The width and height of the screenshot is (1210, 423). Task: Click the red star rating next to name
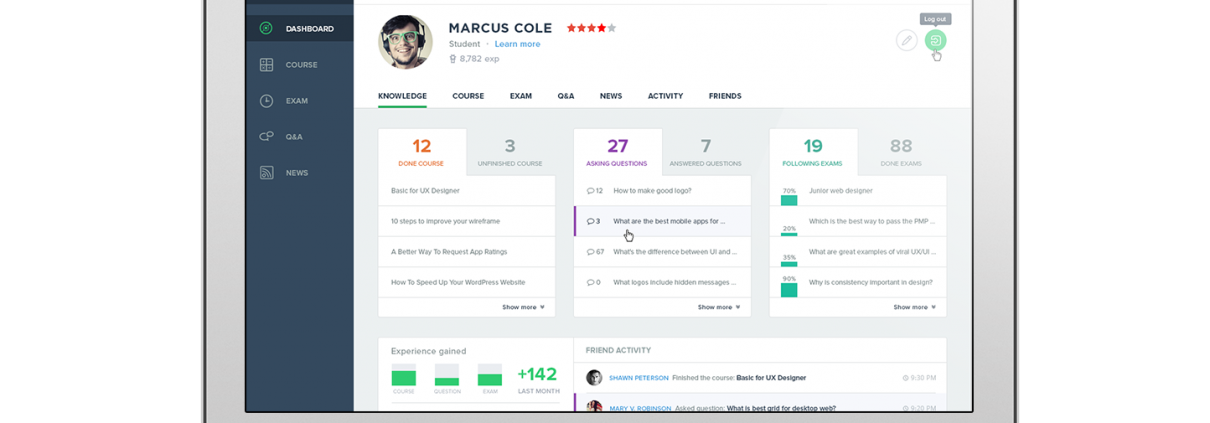click(591, 28)
